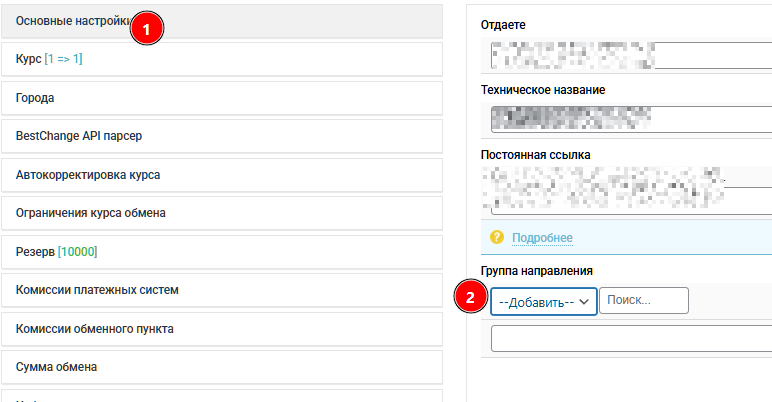Click the Поиск search box
Image resolution: width=772 pixels, height=402 pixels.
point(645,300)
